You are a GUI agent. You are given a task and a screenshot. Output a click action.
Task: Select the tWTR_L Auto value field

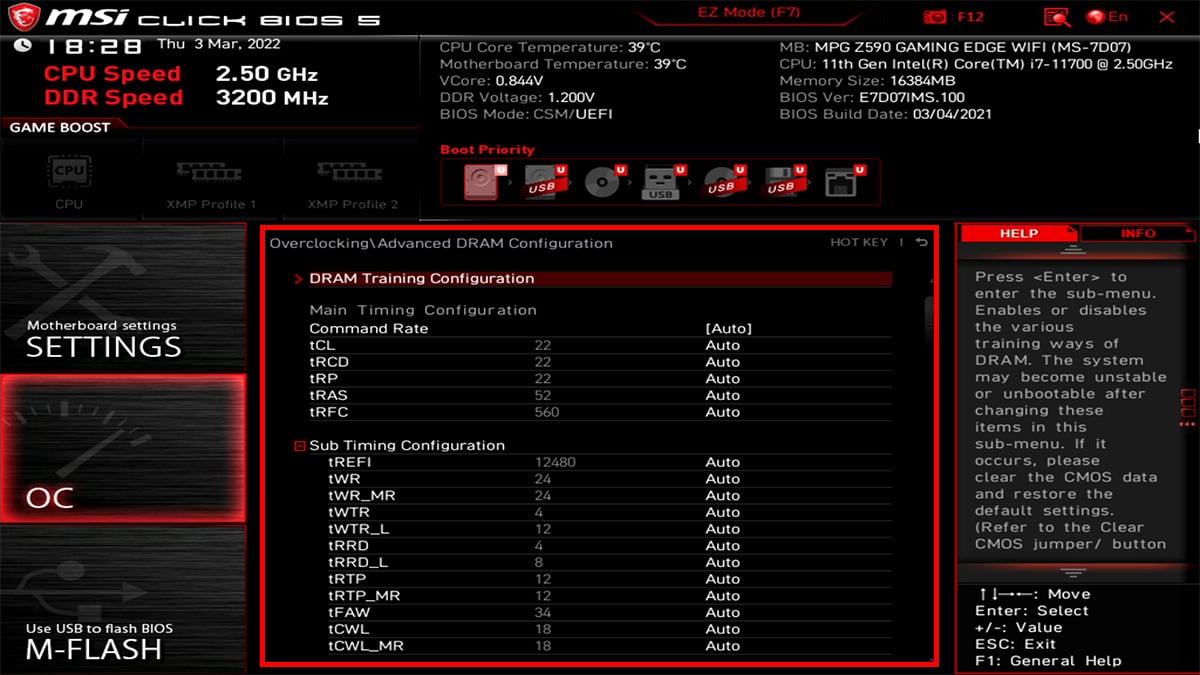tap(723, 529)
